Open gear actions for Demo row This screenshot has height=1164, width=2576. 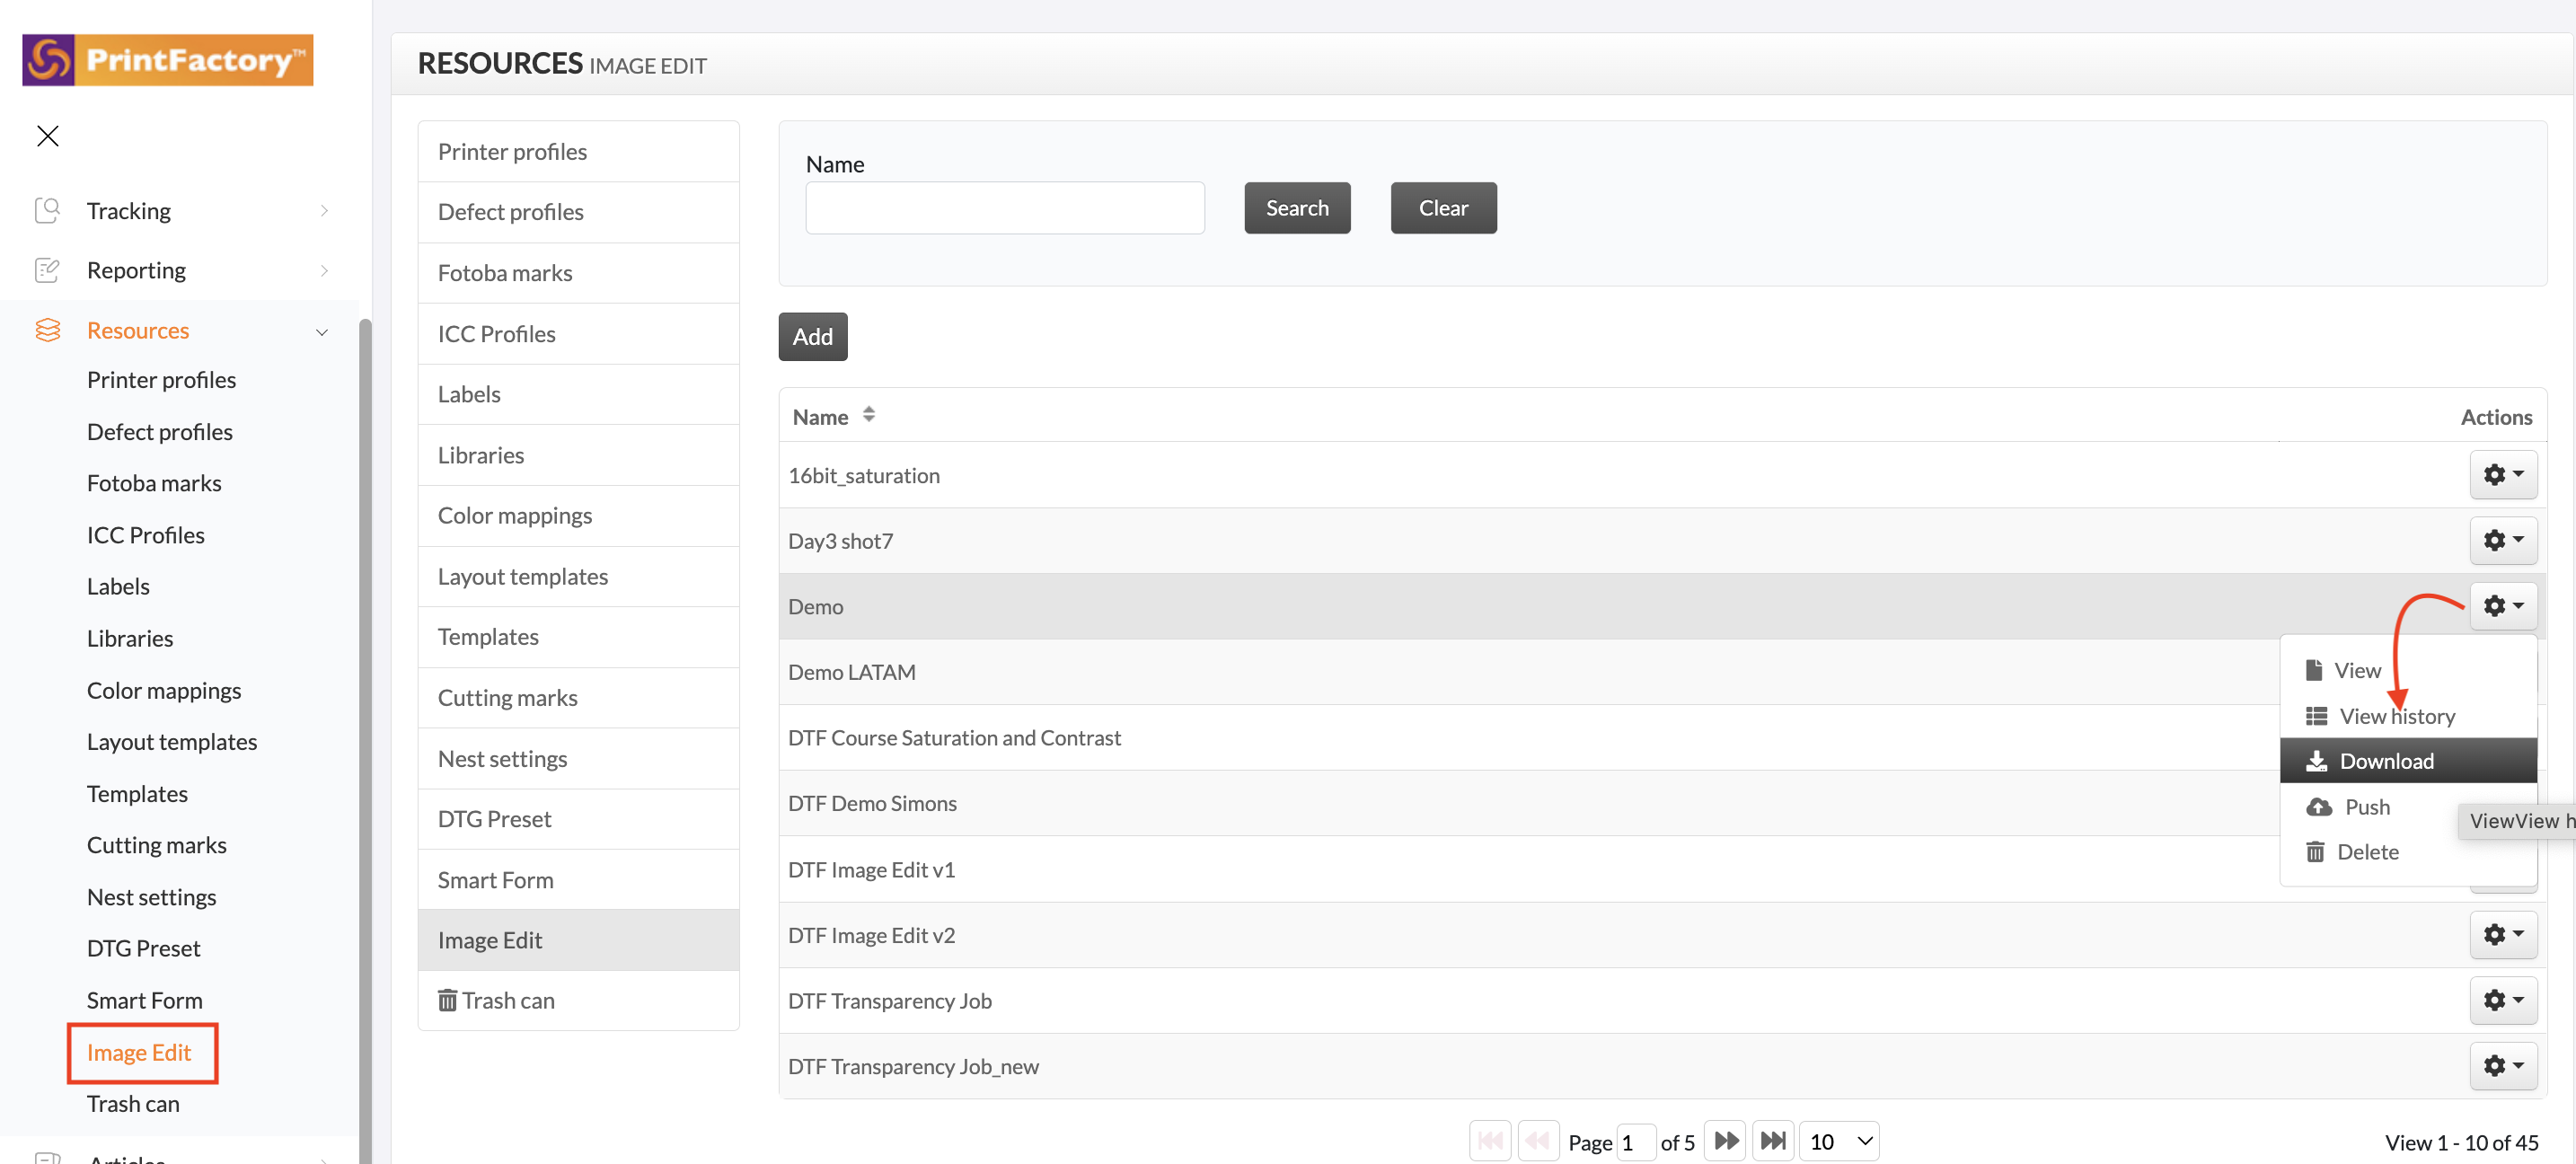tap(2503, 606)
